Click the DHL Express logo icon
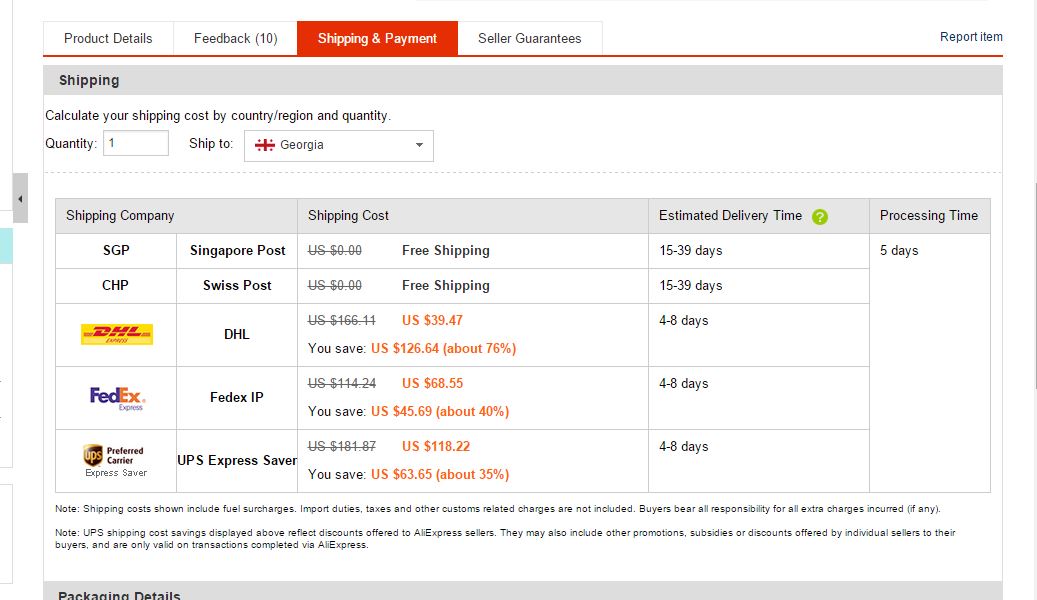 click(x=116, y=334)
